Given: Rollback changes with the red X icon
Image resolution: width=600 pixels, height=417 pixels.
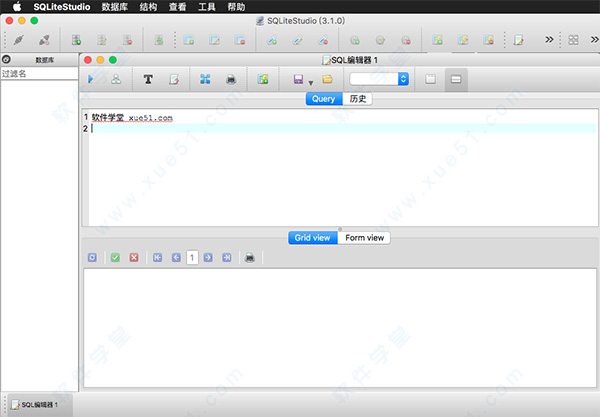Looking at the screenshot, I should pyautogui.click(x=134, y=257).
